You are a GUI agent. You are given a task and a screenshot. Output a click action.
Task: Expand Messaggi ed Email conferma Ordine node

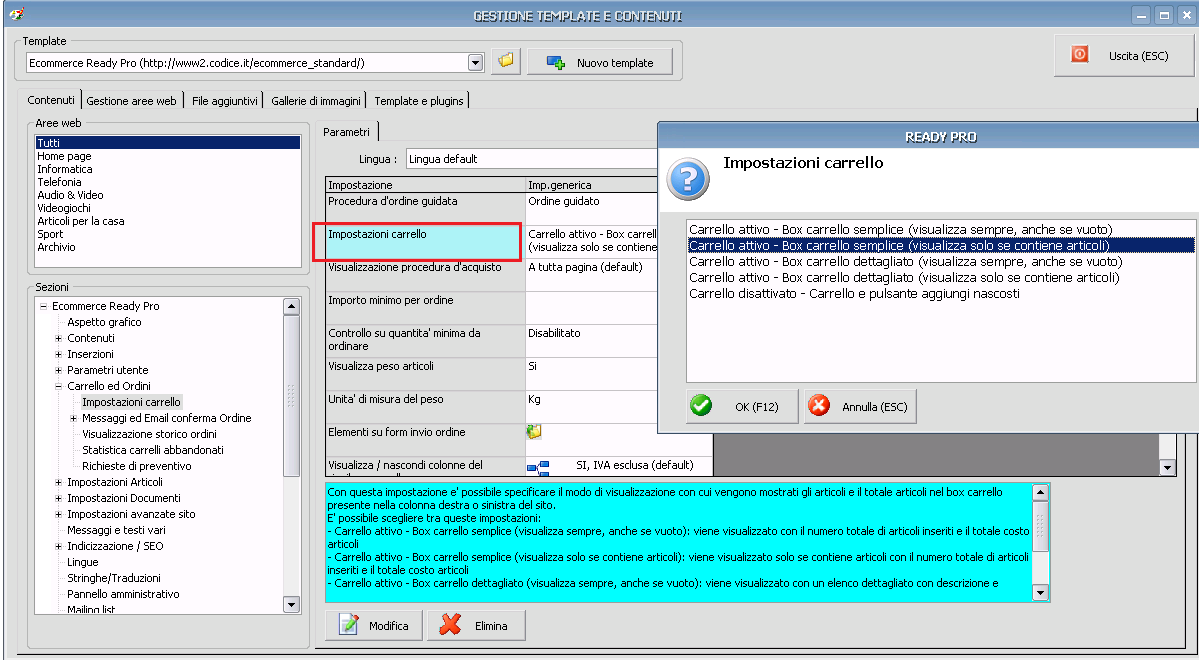(x=73, y=418)
